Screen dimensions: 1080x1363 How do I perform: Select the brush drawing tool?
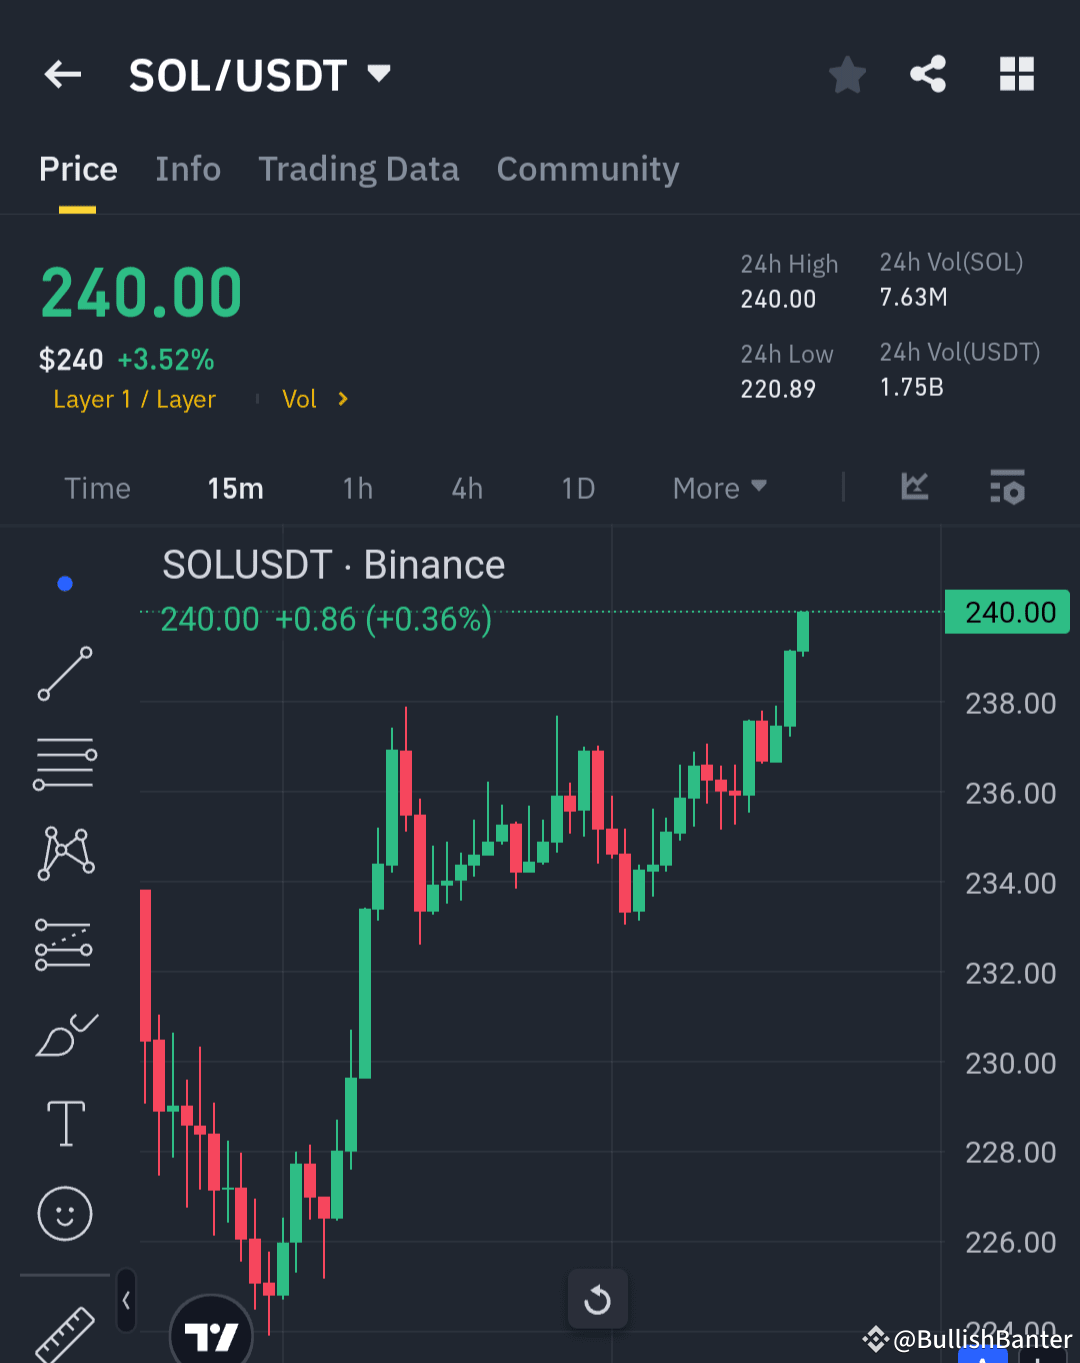(x=64, y=1035)
